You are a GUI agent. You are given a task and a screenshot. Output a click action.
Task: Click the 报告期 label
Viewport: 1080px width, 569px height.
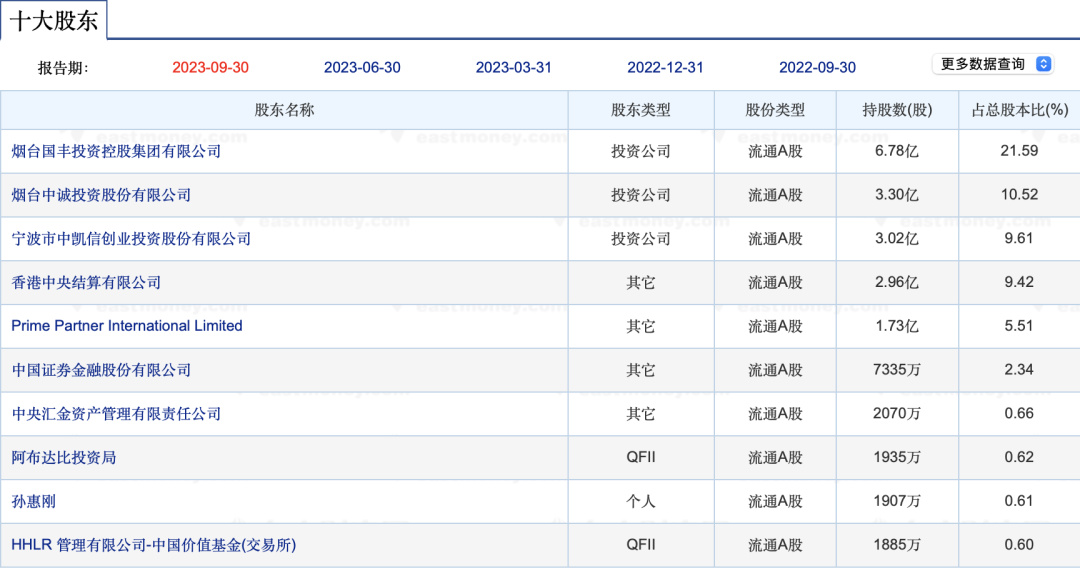click(x=63, y=68)
